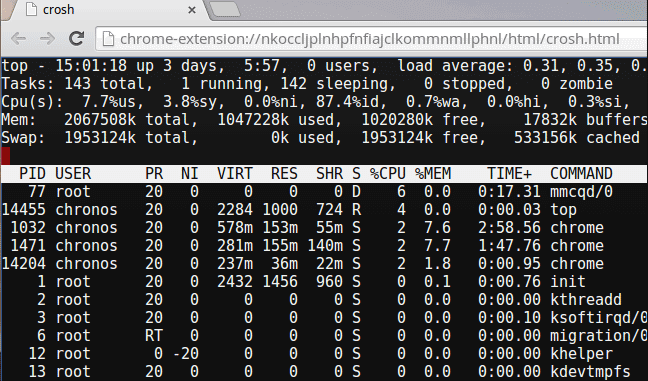Click '7.7%us' CPU user value
648x381 pixels.
pos(109,102)
